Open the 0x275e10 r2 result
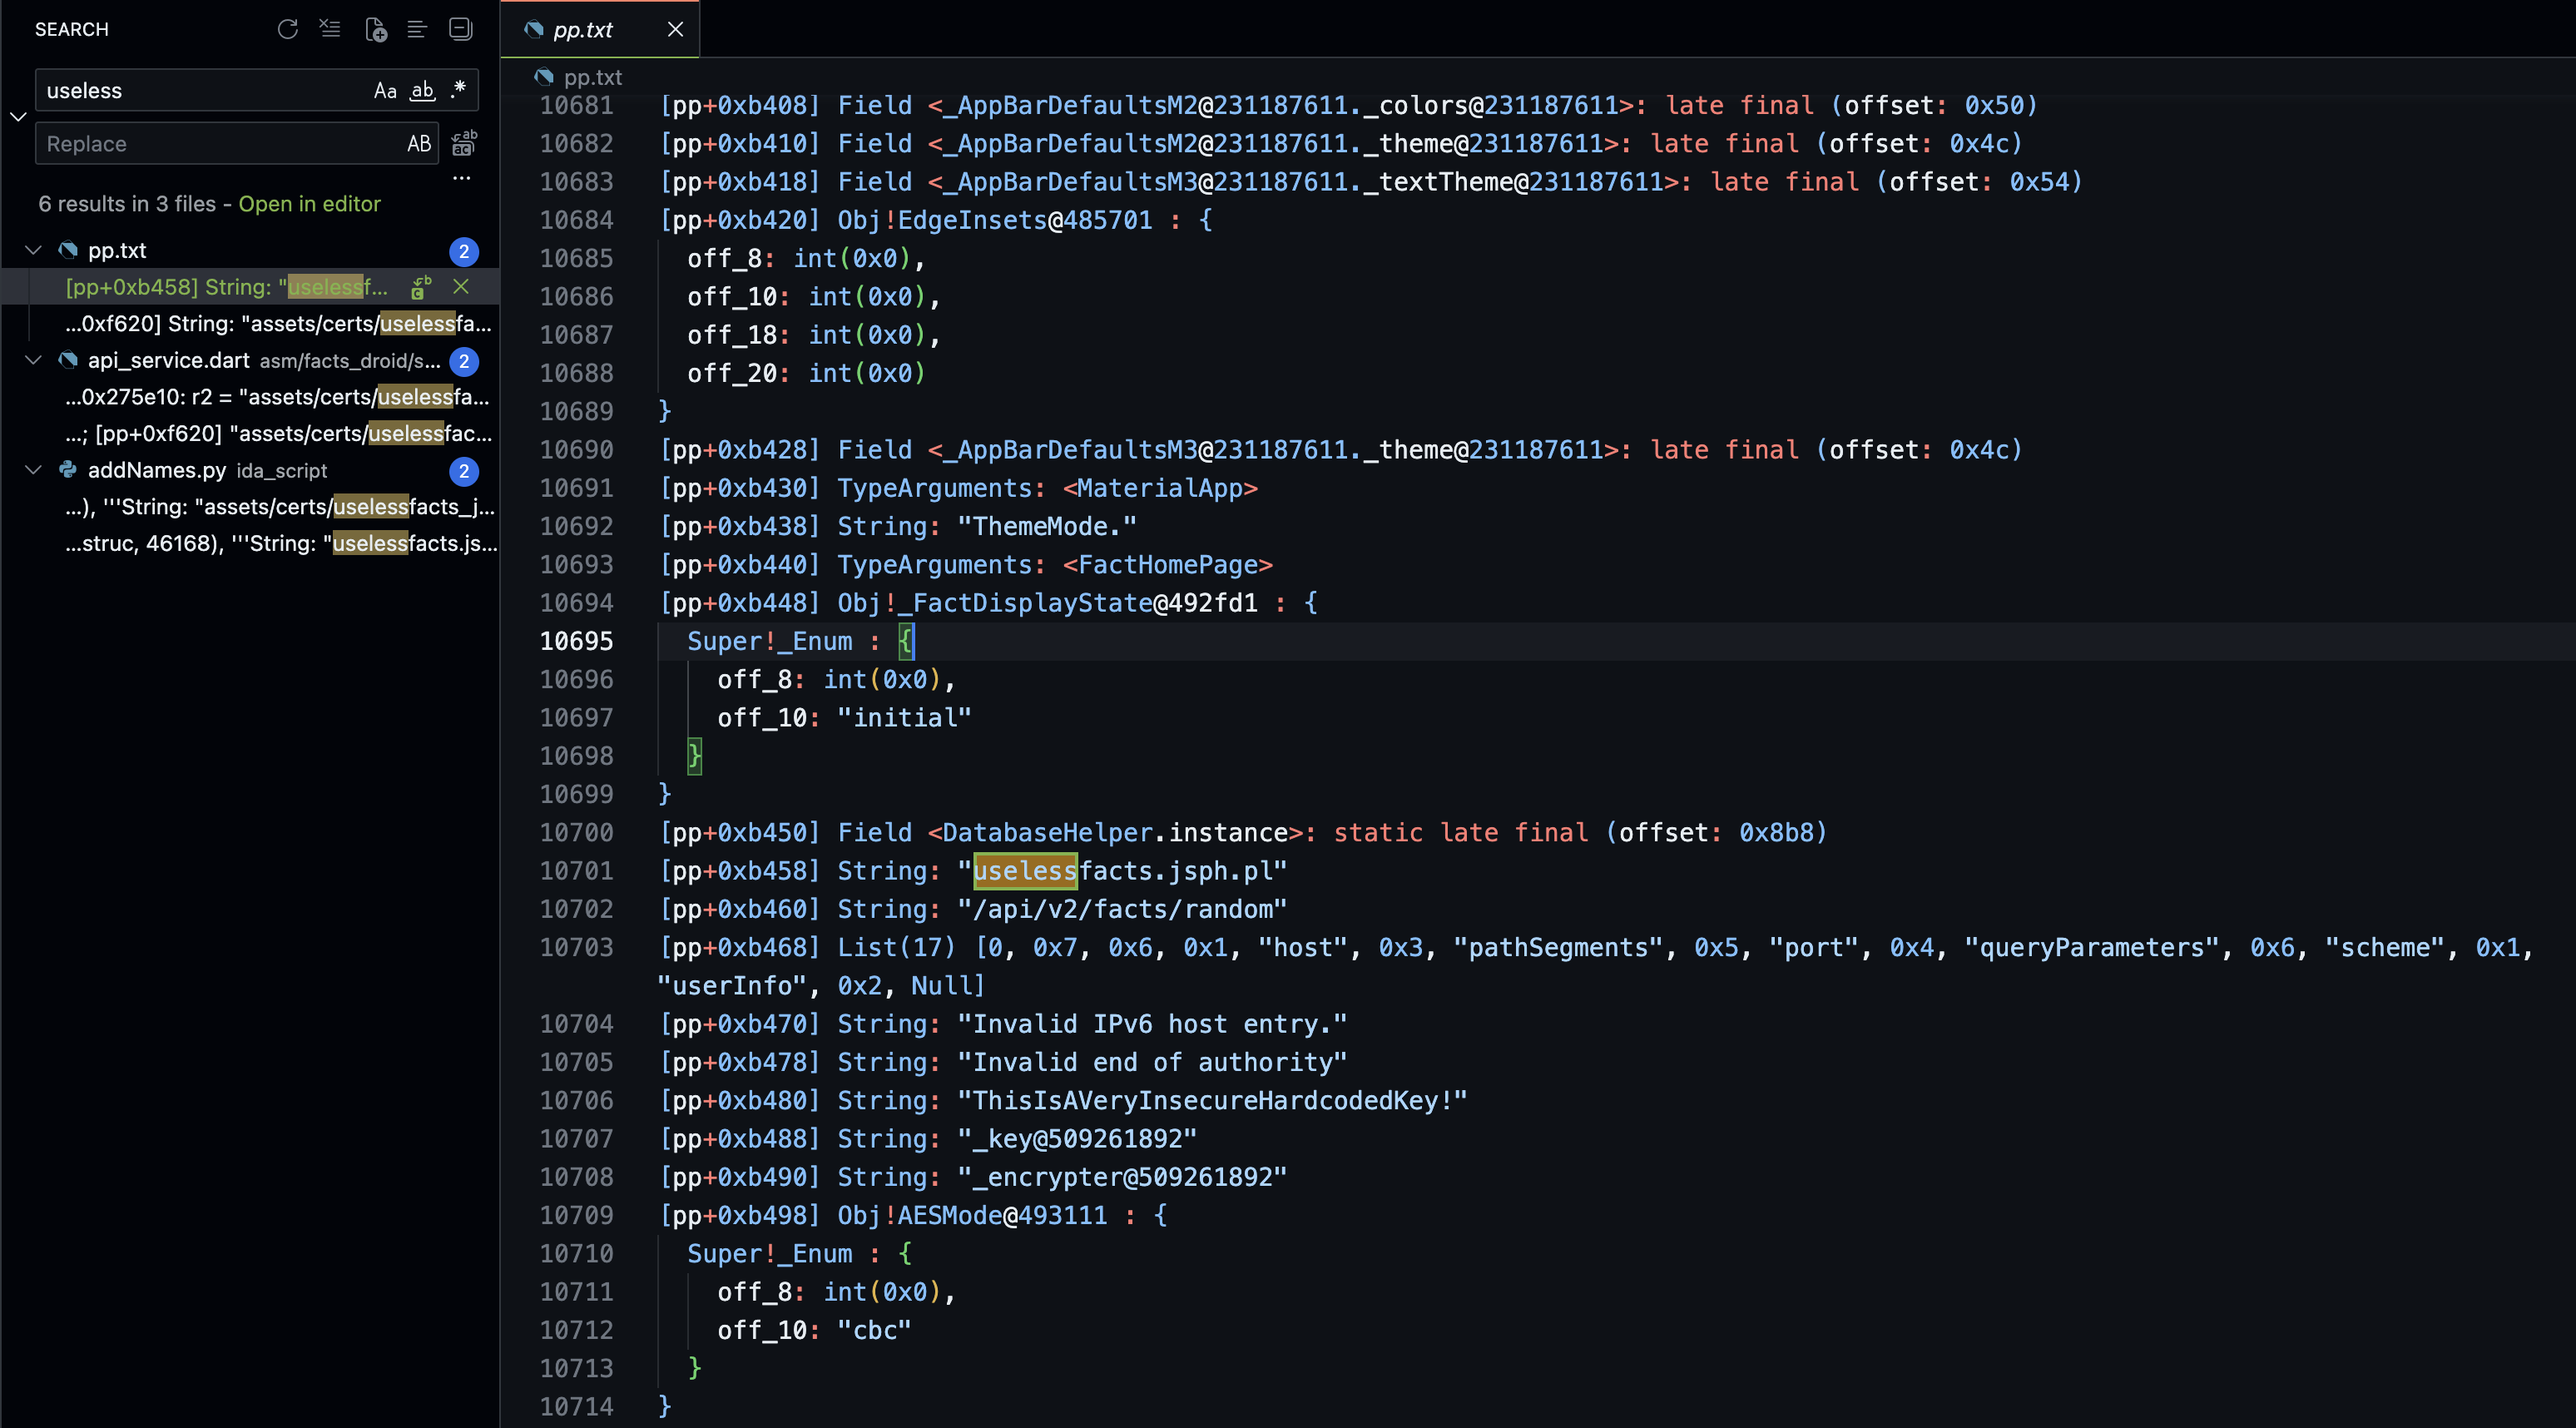Viewport: 2576px width, 1428px height. (277, 397)
